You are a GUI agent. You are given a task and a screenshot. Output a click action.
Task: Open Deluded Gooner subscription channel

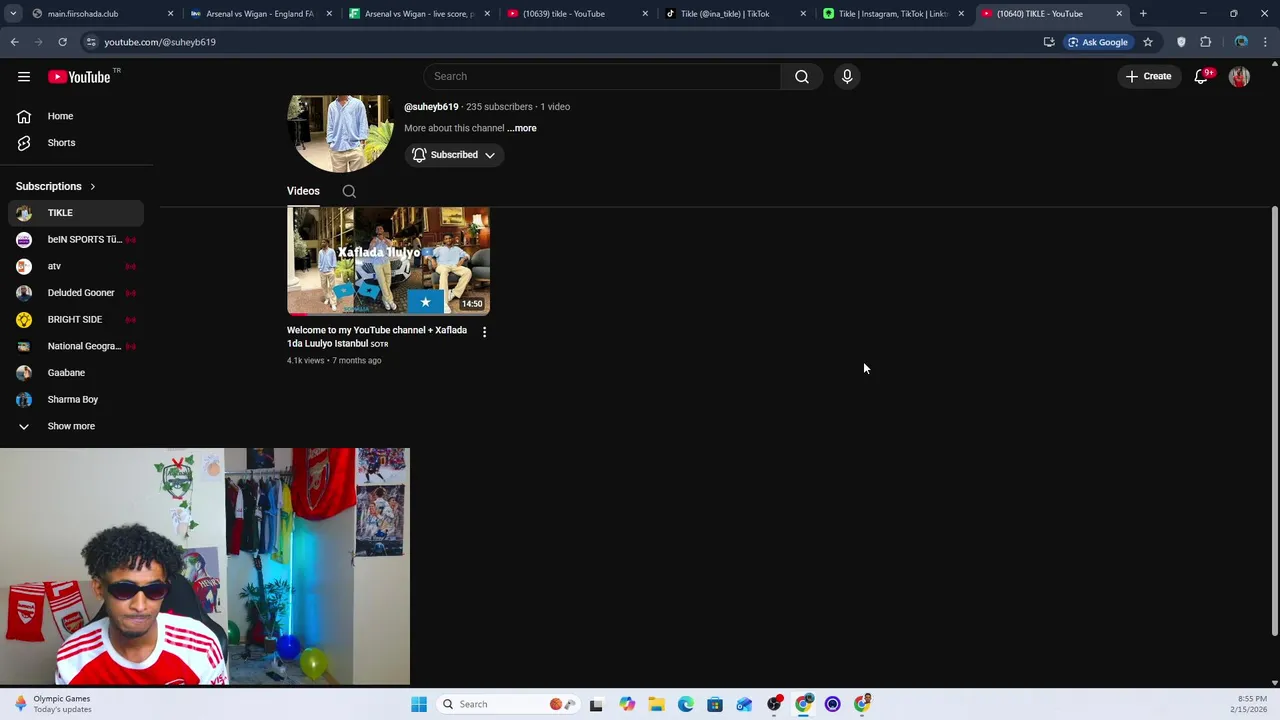76,293
